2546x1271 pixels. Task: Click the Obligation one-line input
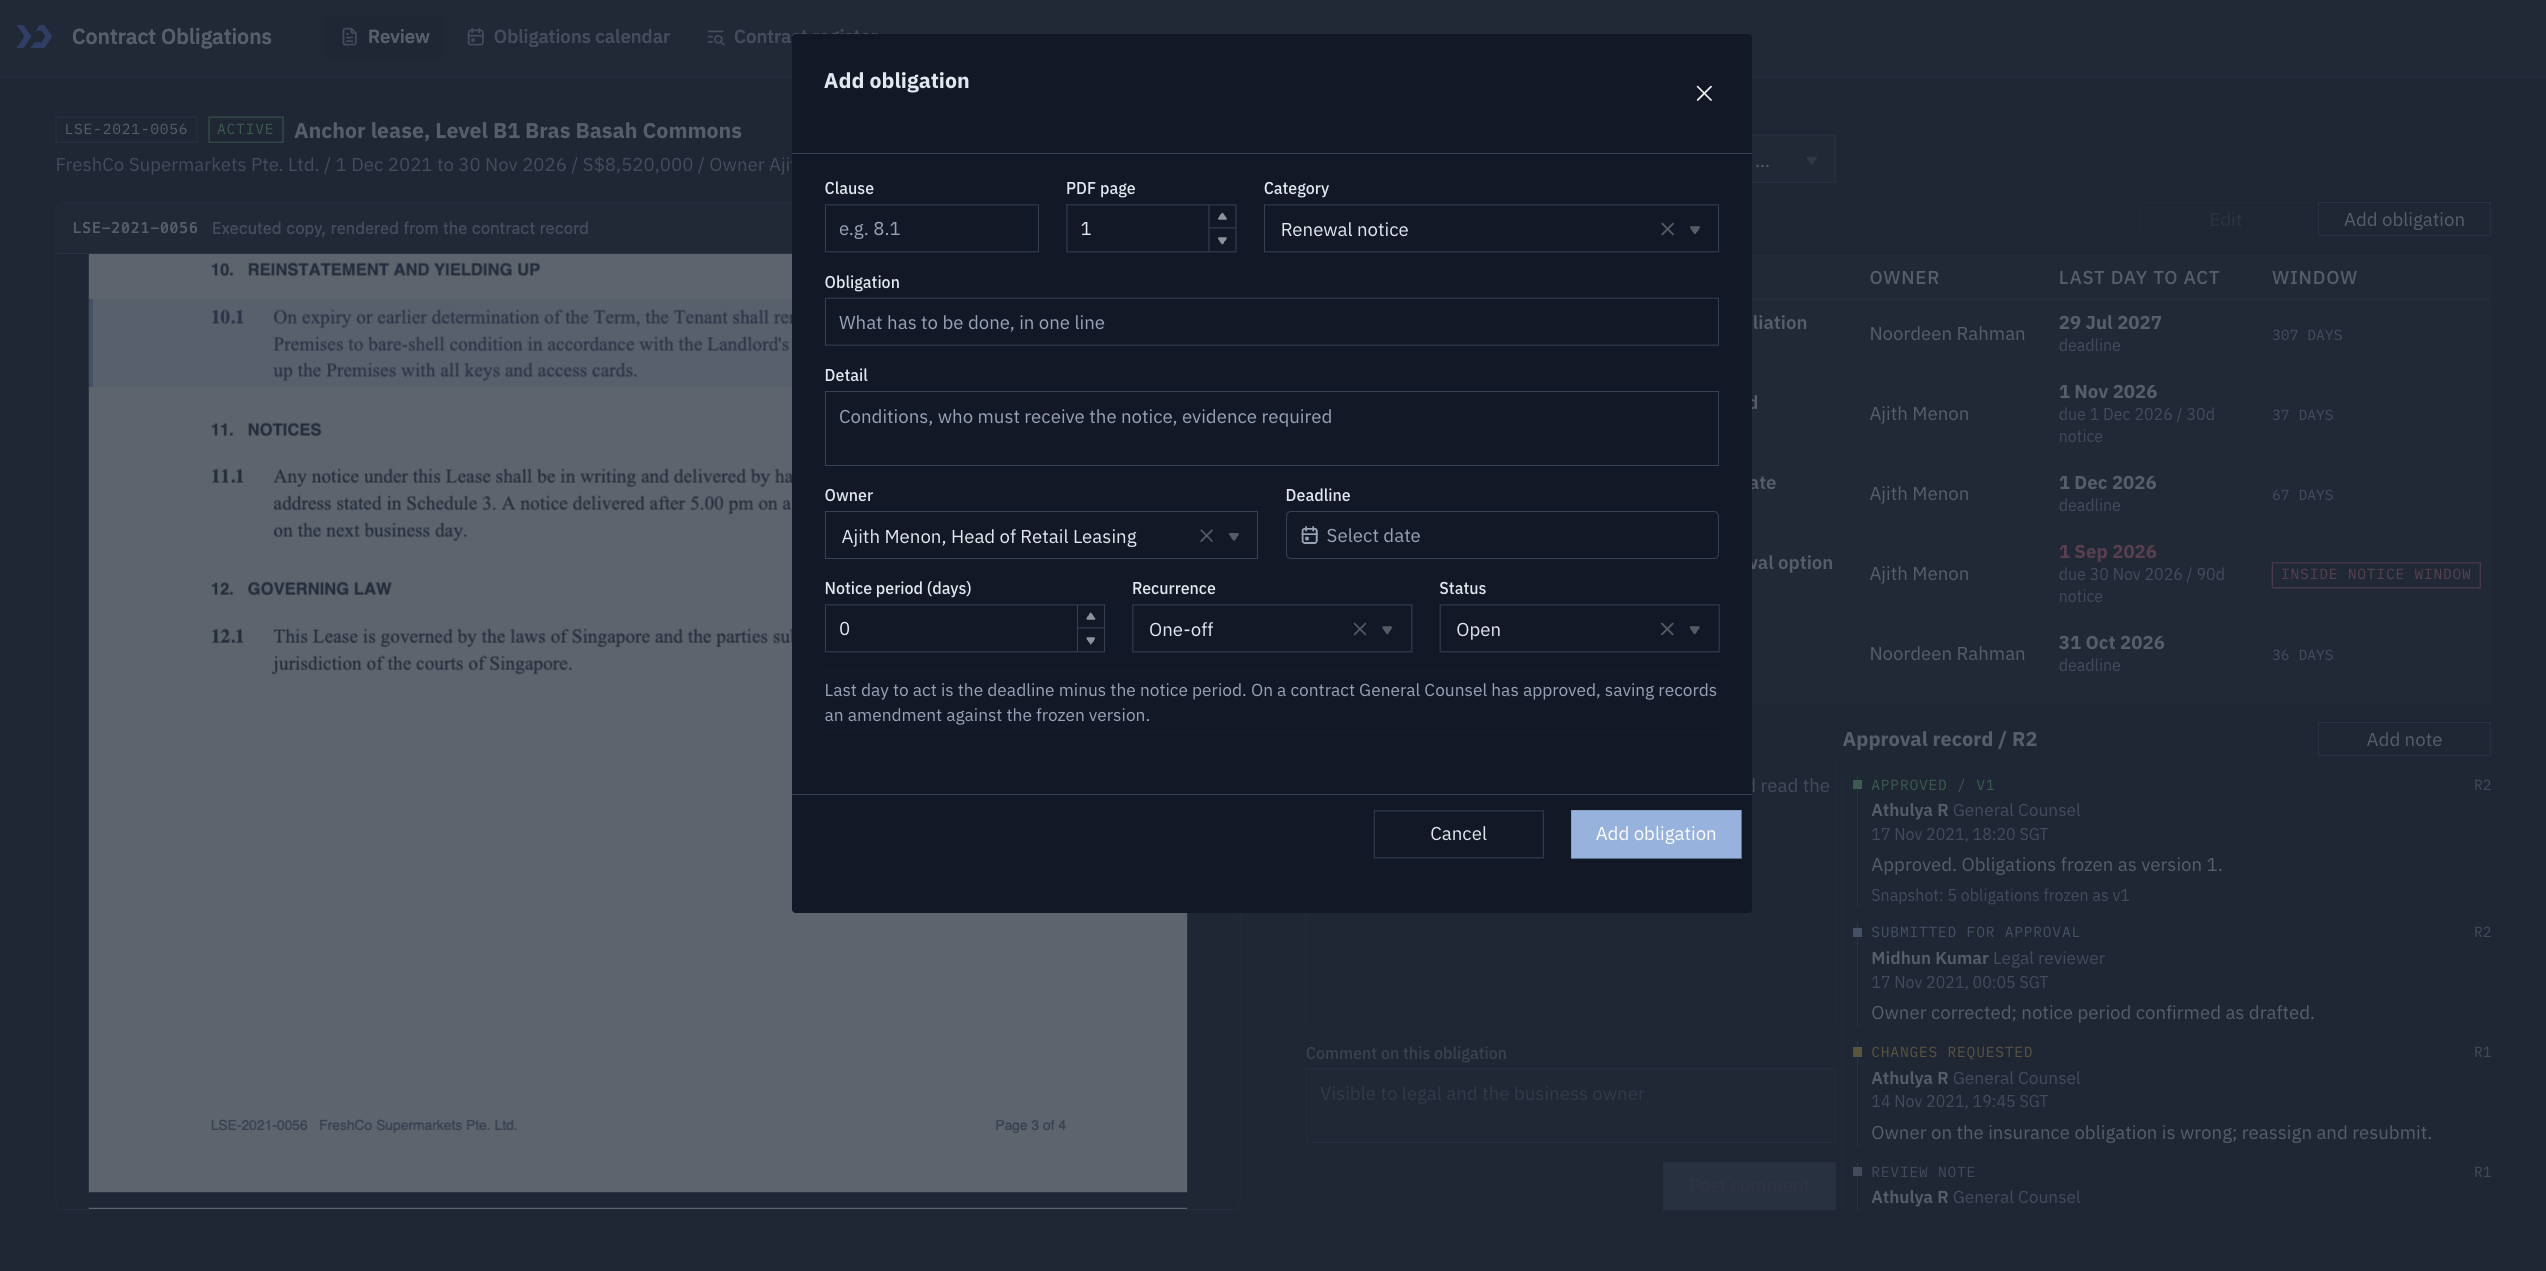click(x=1271, y=322)
